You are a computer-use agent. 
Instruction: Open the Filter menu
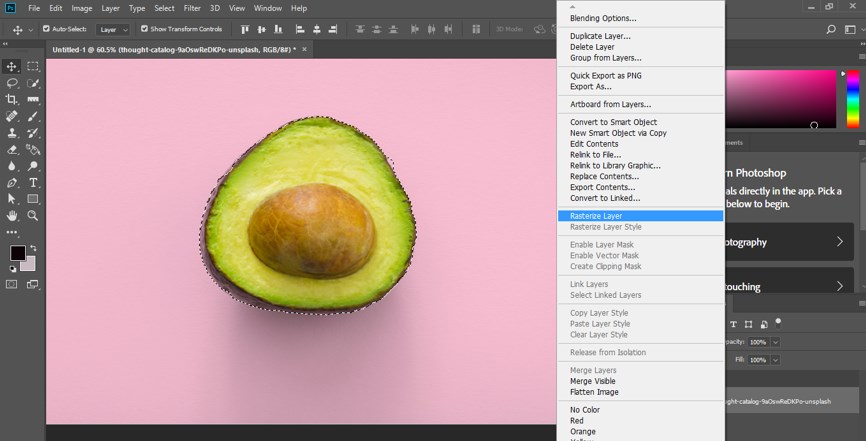192,8
